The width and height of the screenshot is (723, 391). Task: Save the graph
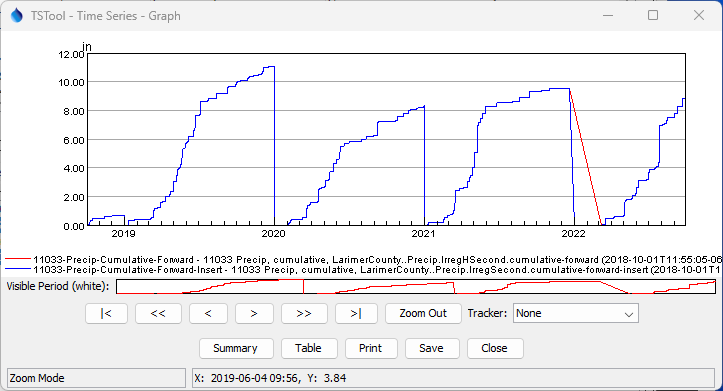pos(432,348)
